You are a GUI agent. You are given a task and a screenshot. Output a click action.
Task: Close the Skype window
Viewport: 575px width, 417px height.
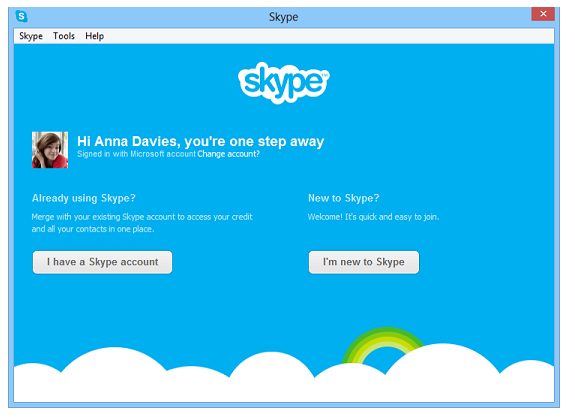[x=543, y=14]
